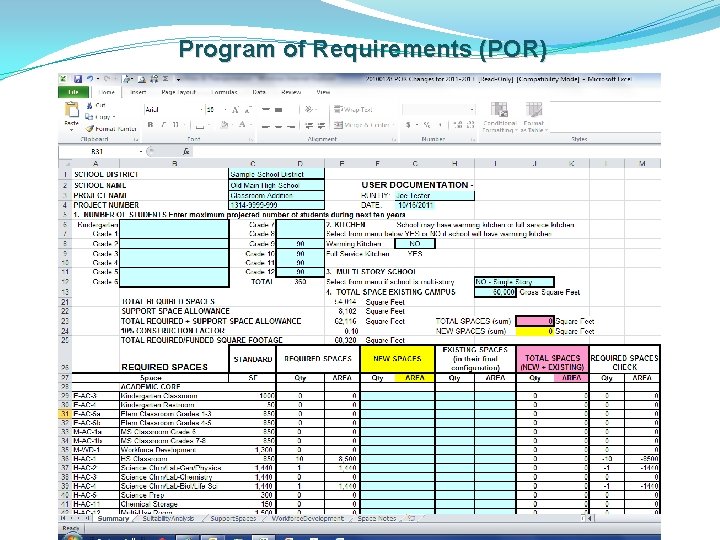The width and height of the screenshot is (720, 540).
Task: Click the Undo arrow icon
Action: pyautogui.click(x=90, y=79)
